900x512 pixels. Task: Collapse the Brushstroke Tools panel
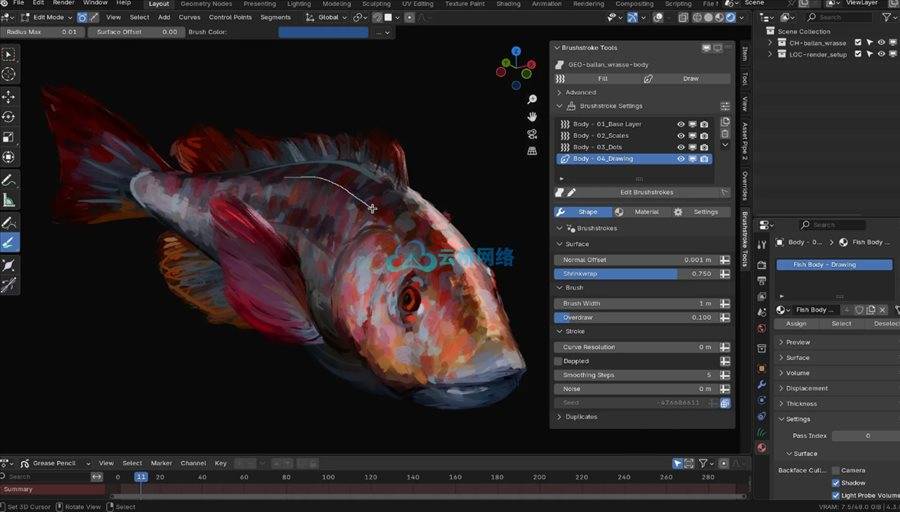tap(557, 48)
